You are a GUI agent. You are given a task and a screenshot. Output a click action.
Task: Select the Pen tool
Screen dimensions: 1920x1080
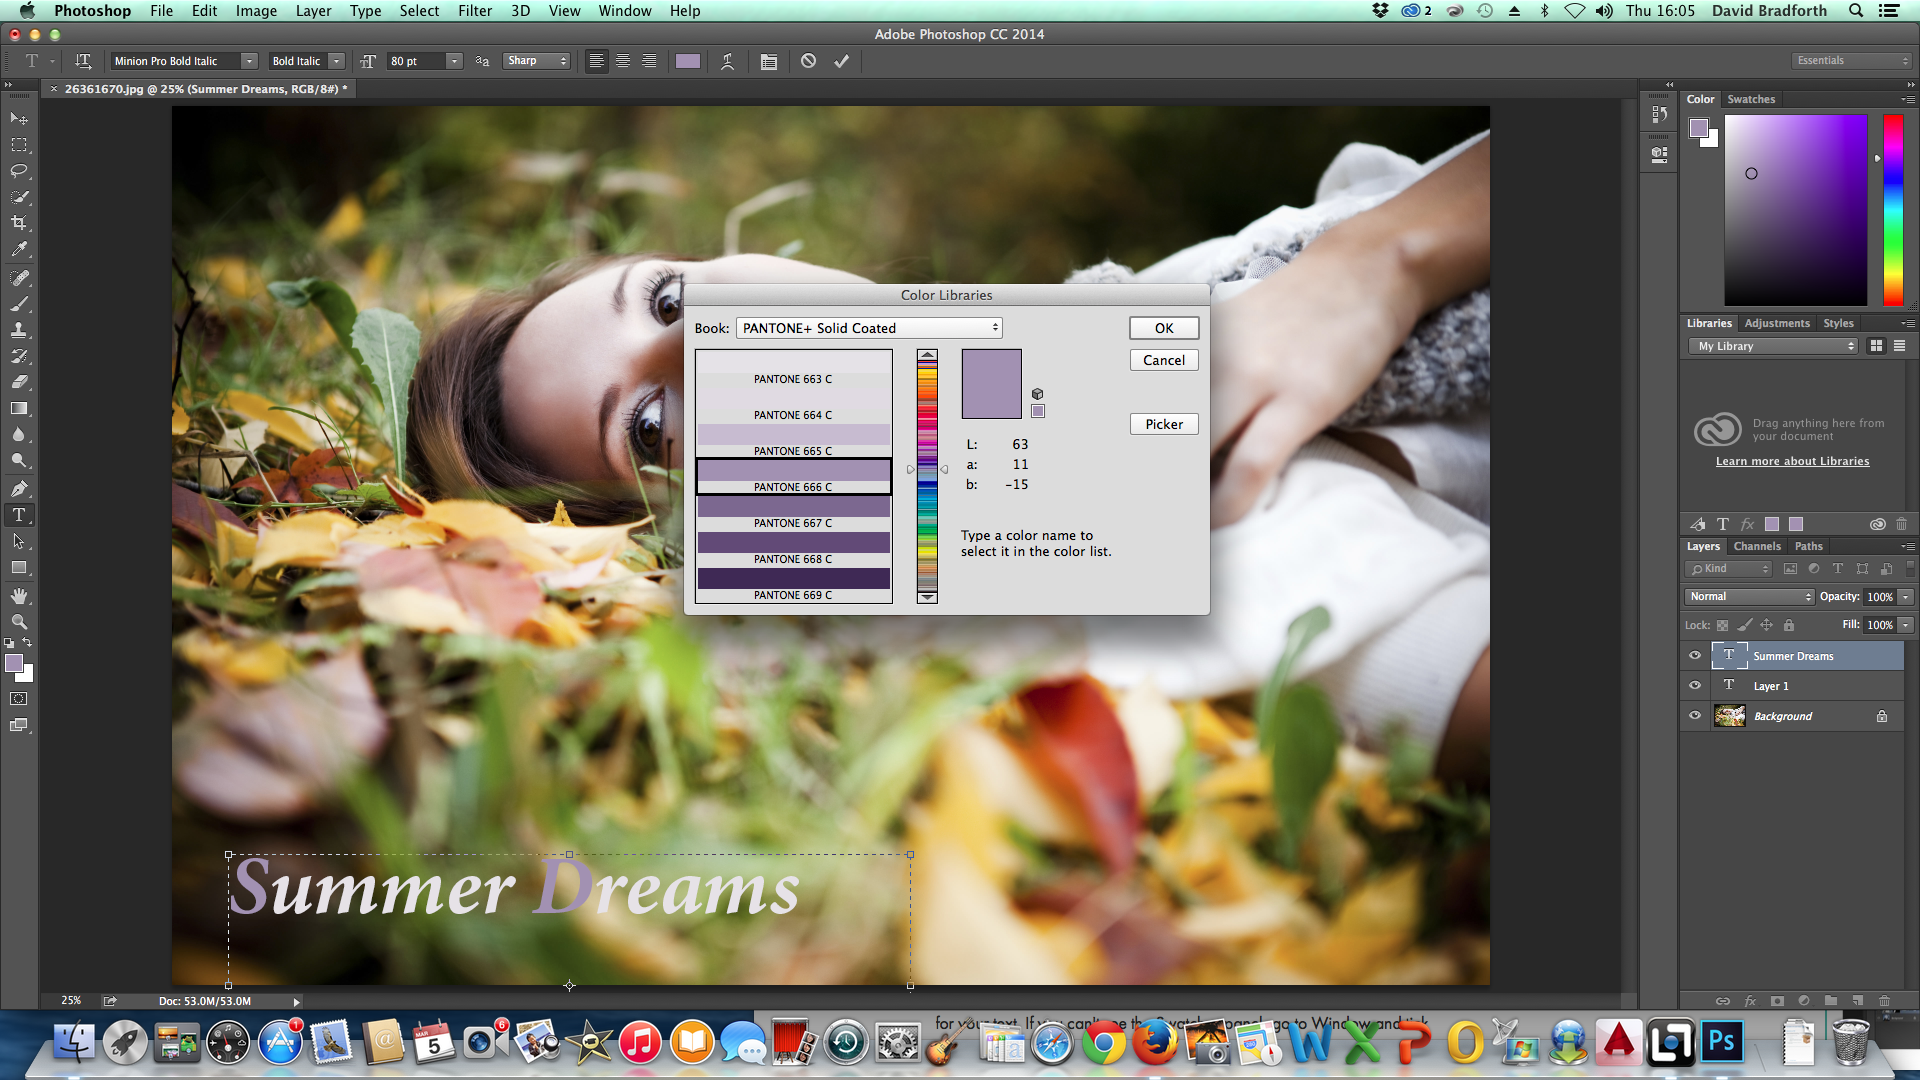19,489
